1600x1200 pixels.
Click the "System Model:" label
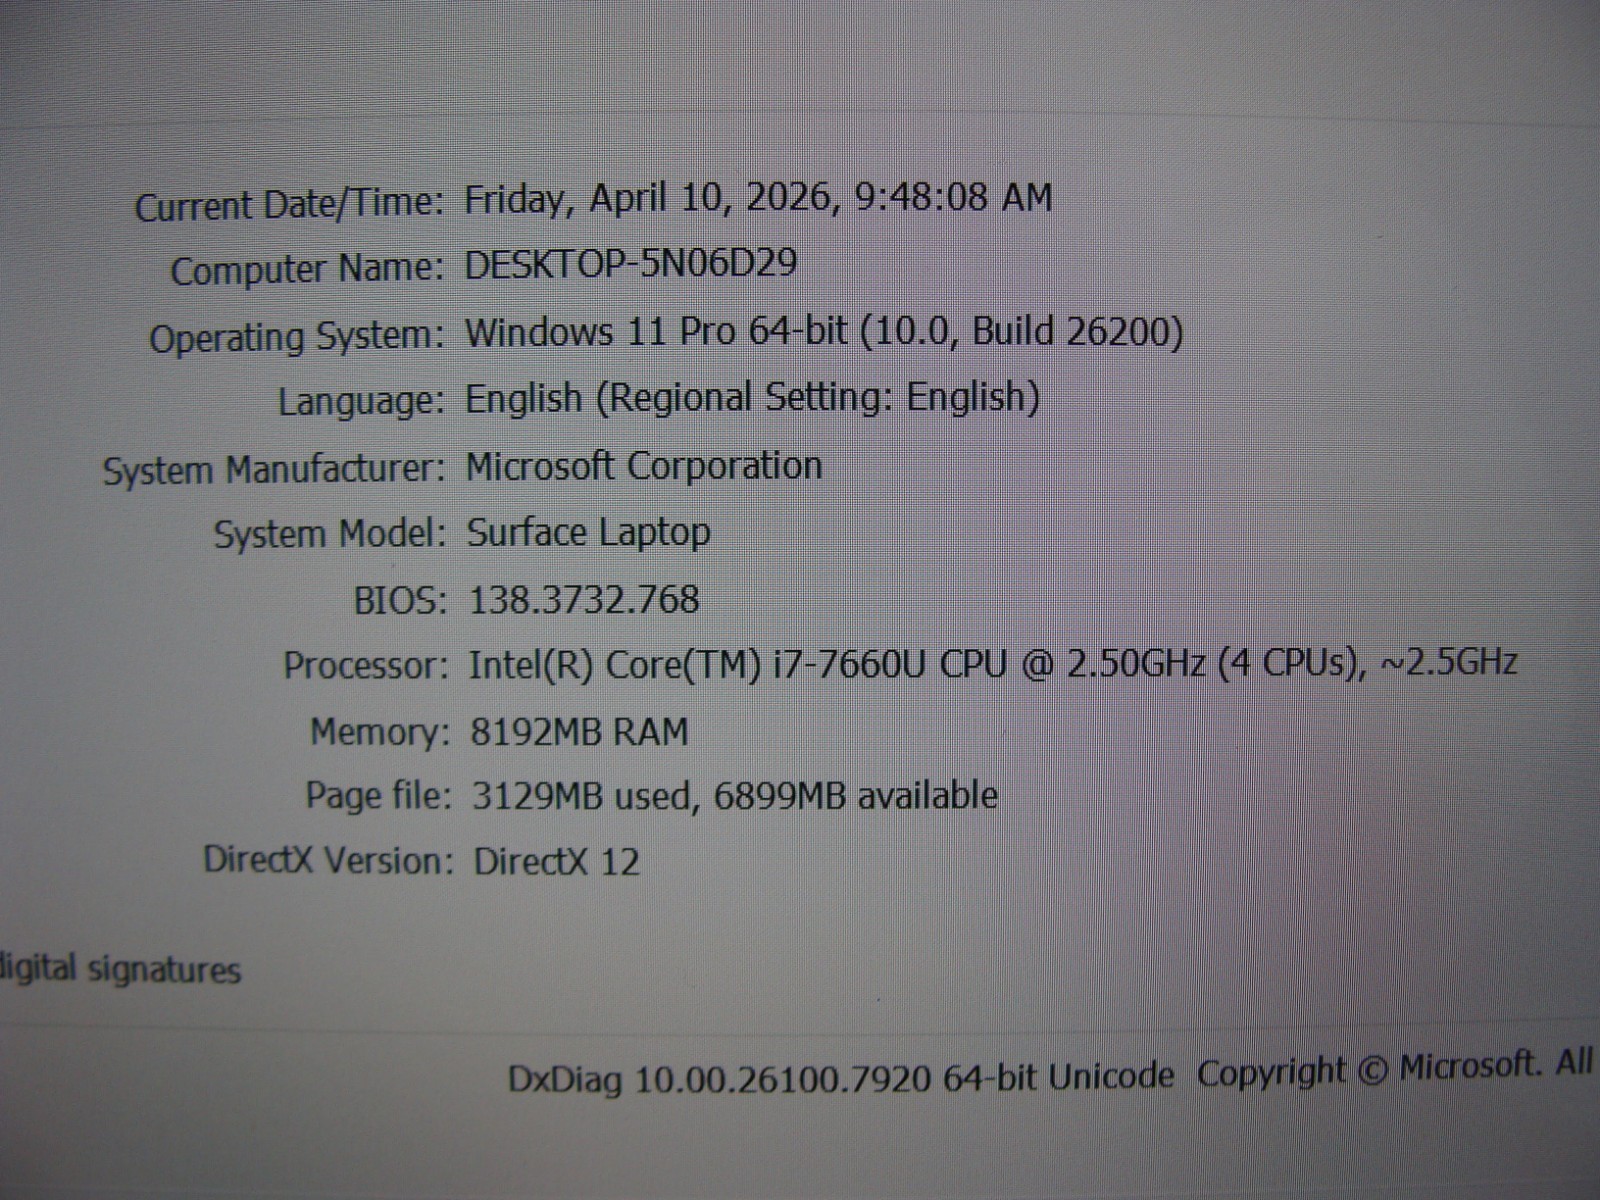(330, 534)
